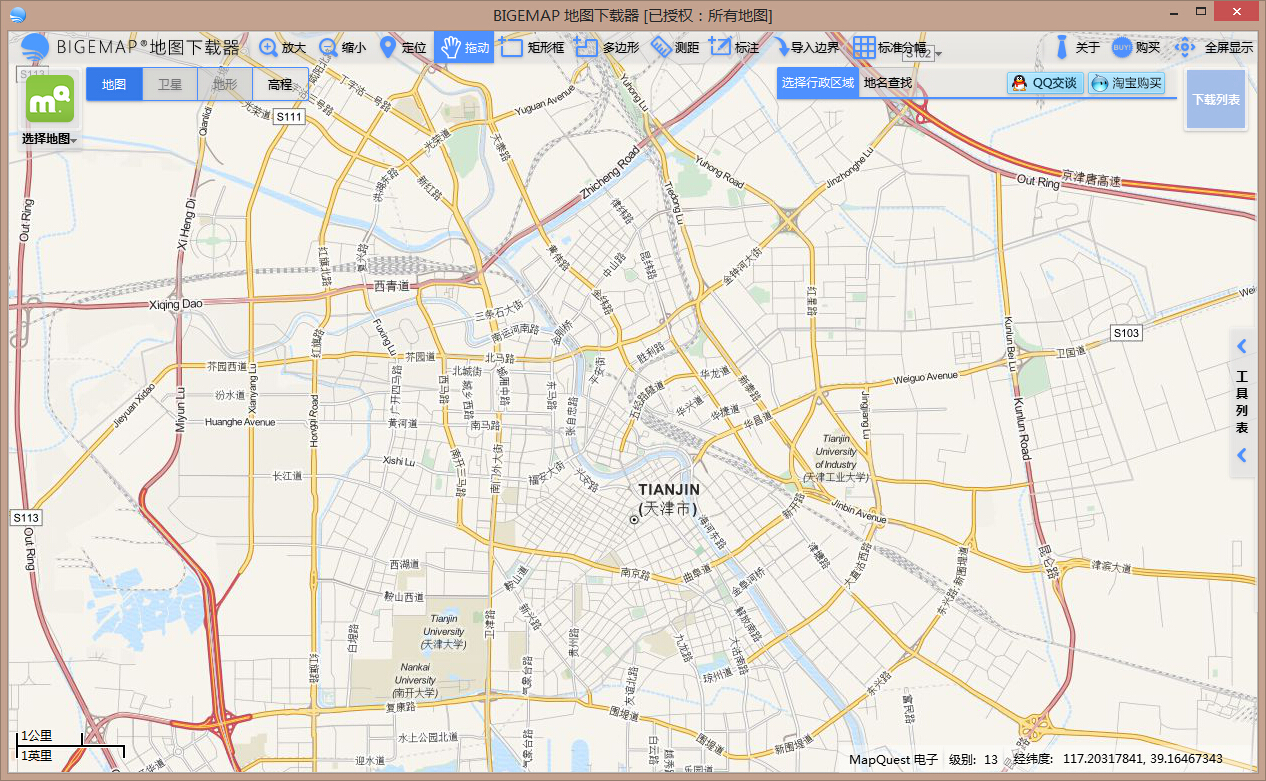The height and width of the screenshot is (781, 1266).
Task: Switch to the 地形 terrain tab
Action: (x=225, y=84)
